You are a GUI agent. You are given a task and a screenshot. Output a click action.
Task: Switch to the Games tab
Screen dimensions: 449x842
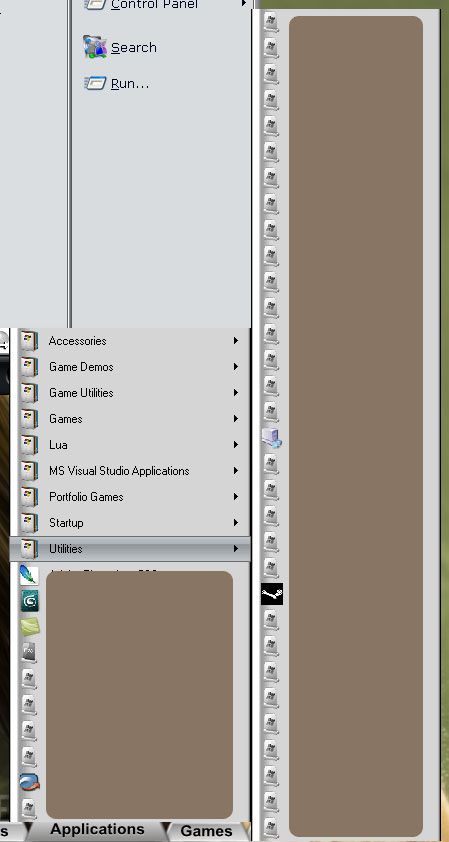tap(206, 831)
